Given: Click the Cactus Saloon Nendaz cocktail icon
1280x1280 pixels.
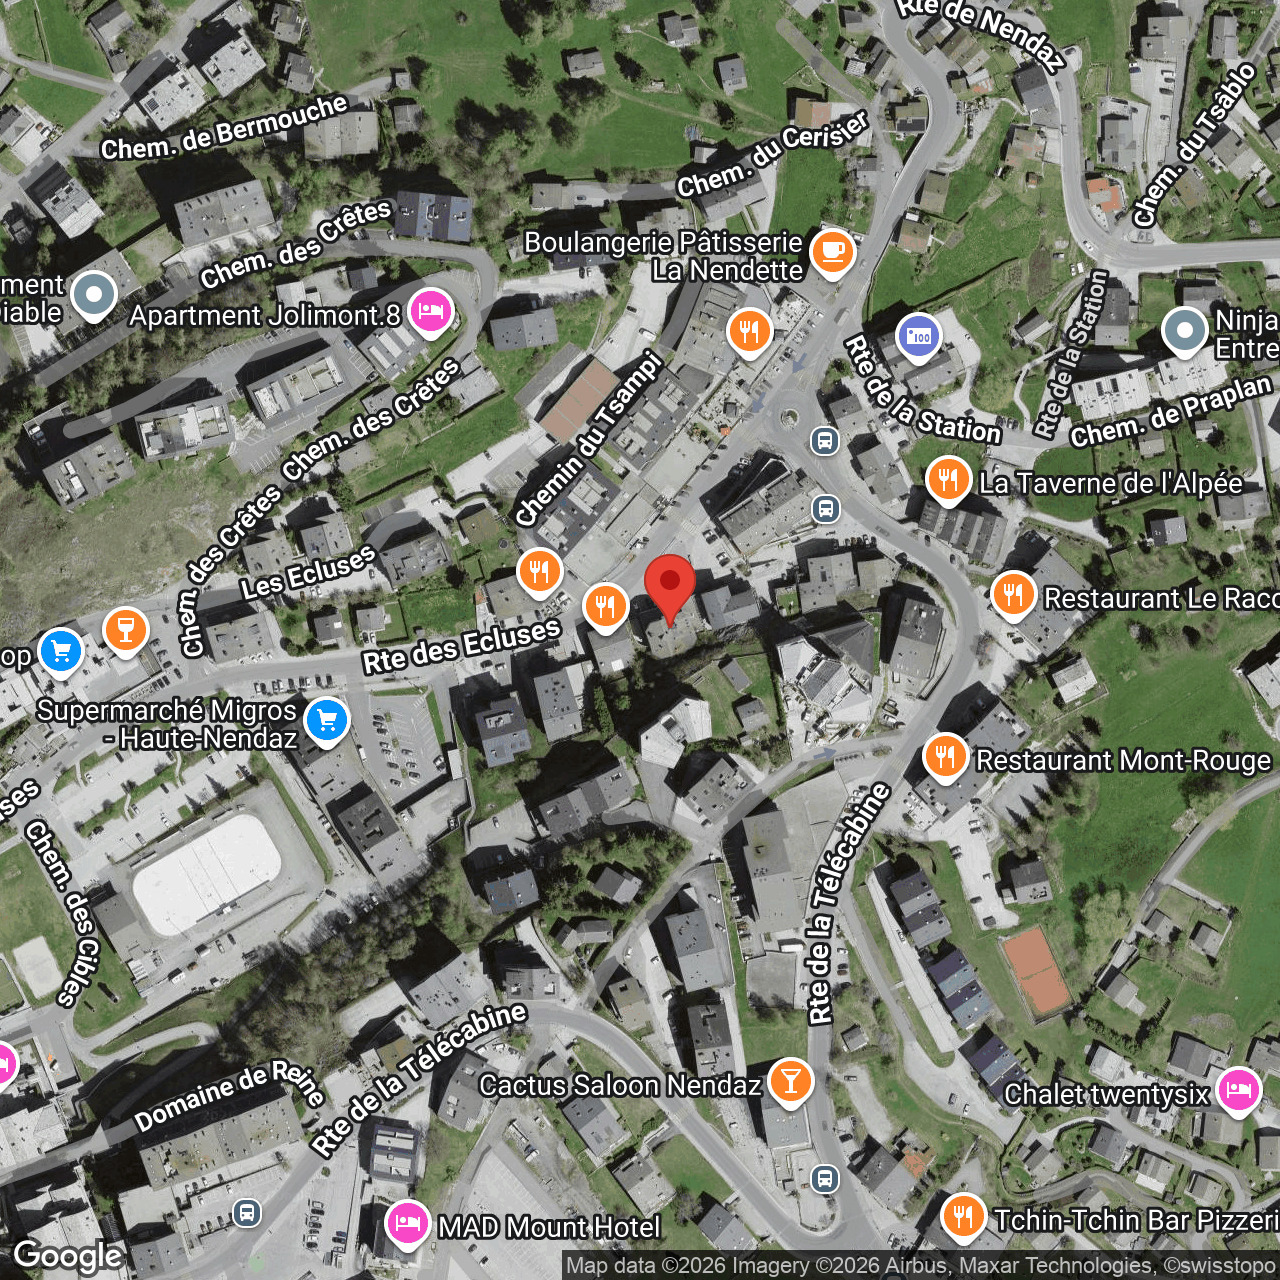Looking at the screenshot, I should pyautogui.click(x=790, y=1081).
